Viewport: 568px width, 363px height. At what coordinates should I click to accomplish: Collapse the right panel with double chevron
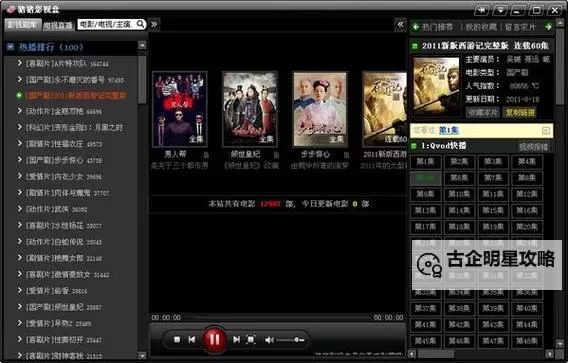pyautogui.click(x=400, y=24)
